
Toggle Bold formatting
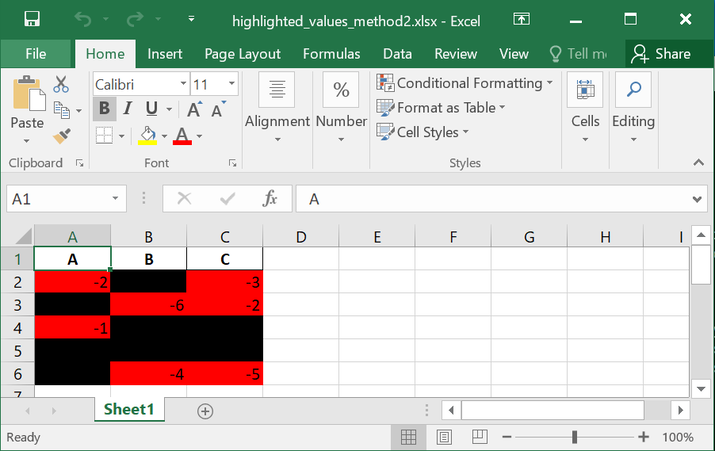pyautogui.click(x=104, y=109)
